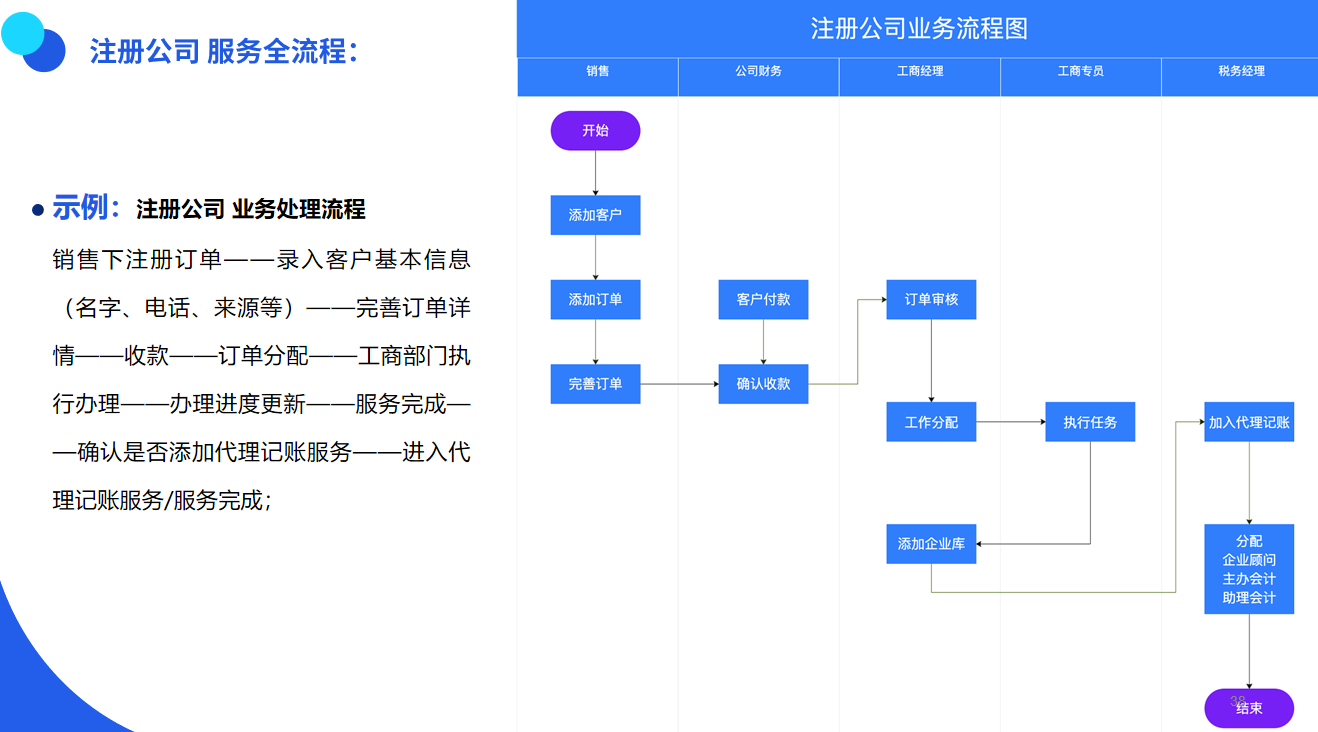
Task: Select the 订单审核 box
Action: point(931,300)
